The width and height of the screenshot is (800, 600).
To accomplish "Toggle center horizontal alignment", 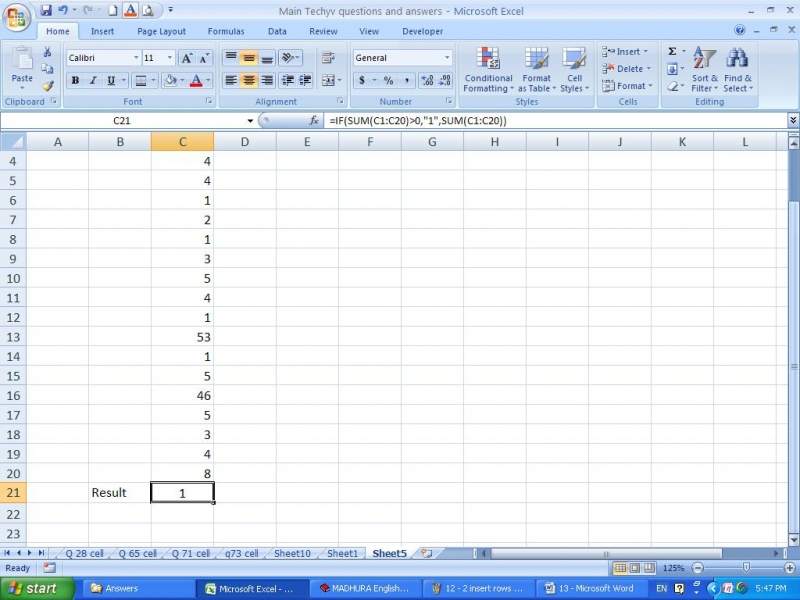I will (x=249, y=81).
